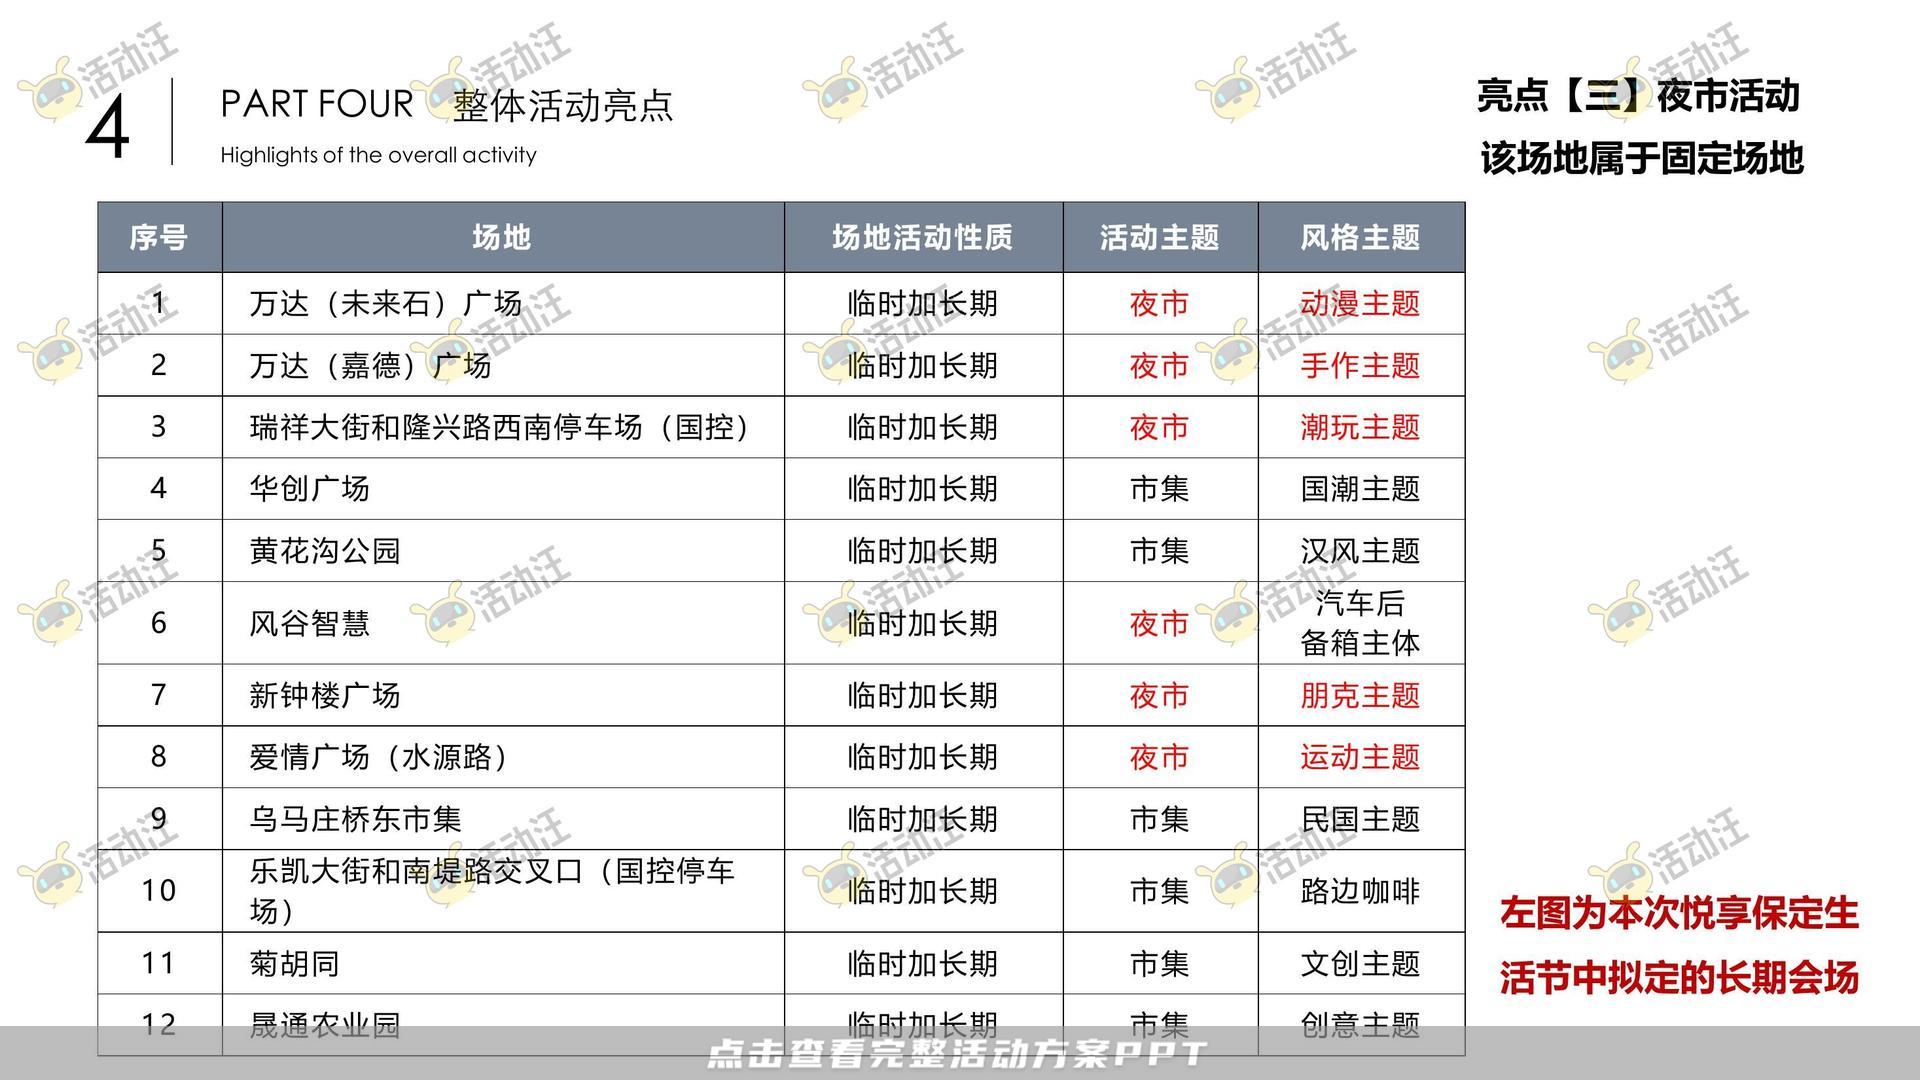Click the 朋克主题 style cell
This screenshot has height=1080, width=1920.
coord(1360,695)
